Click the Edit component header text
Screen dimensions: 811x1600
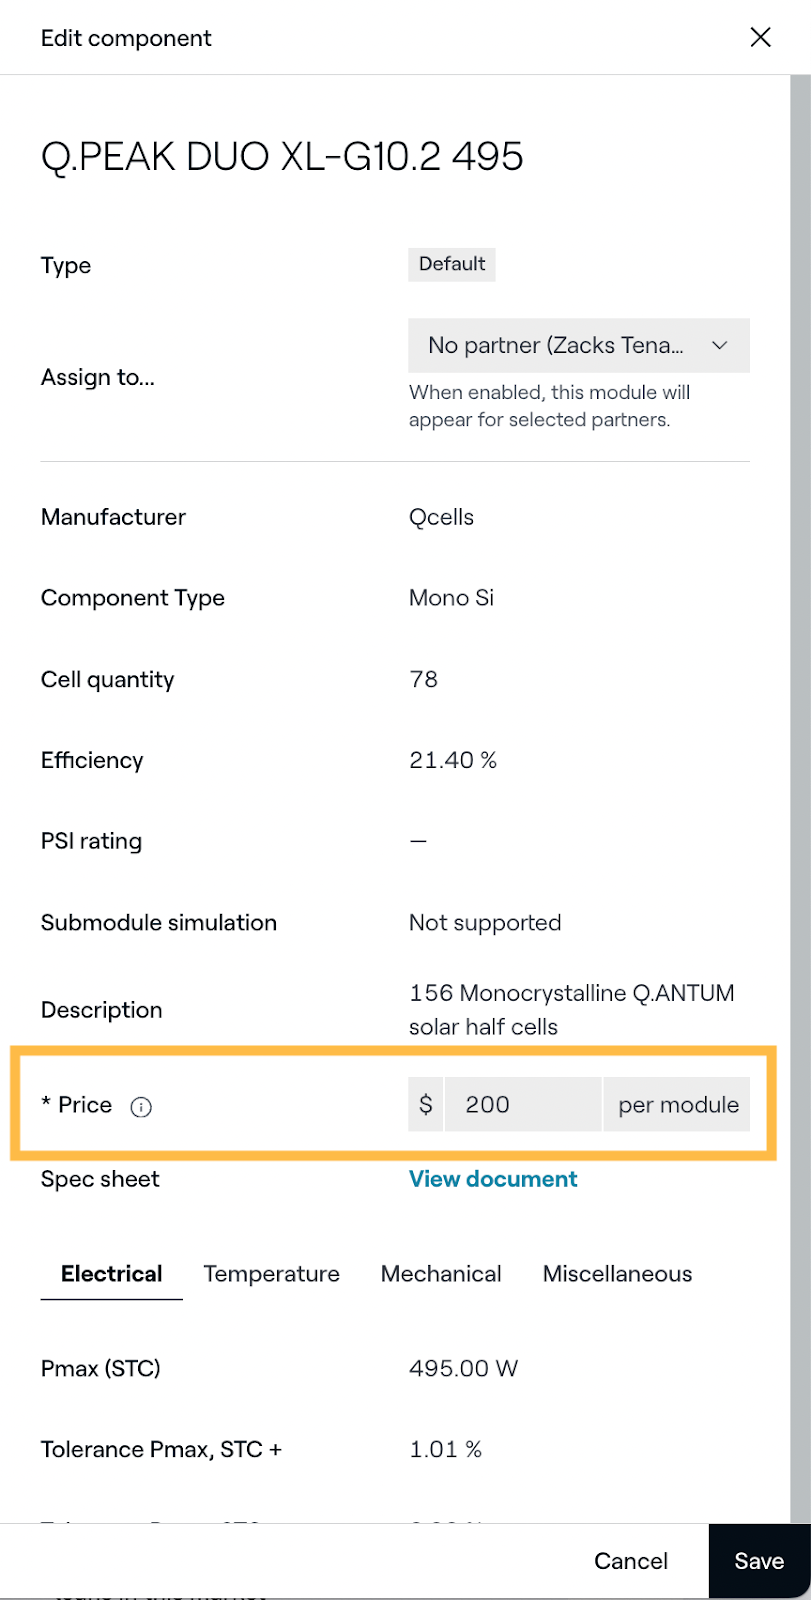point(126,38)
